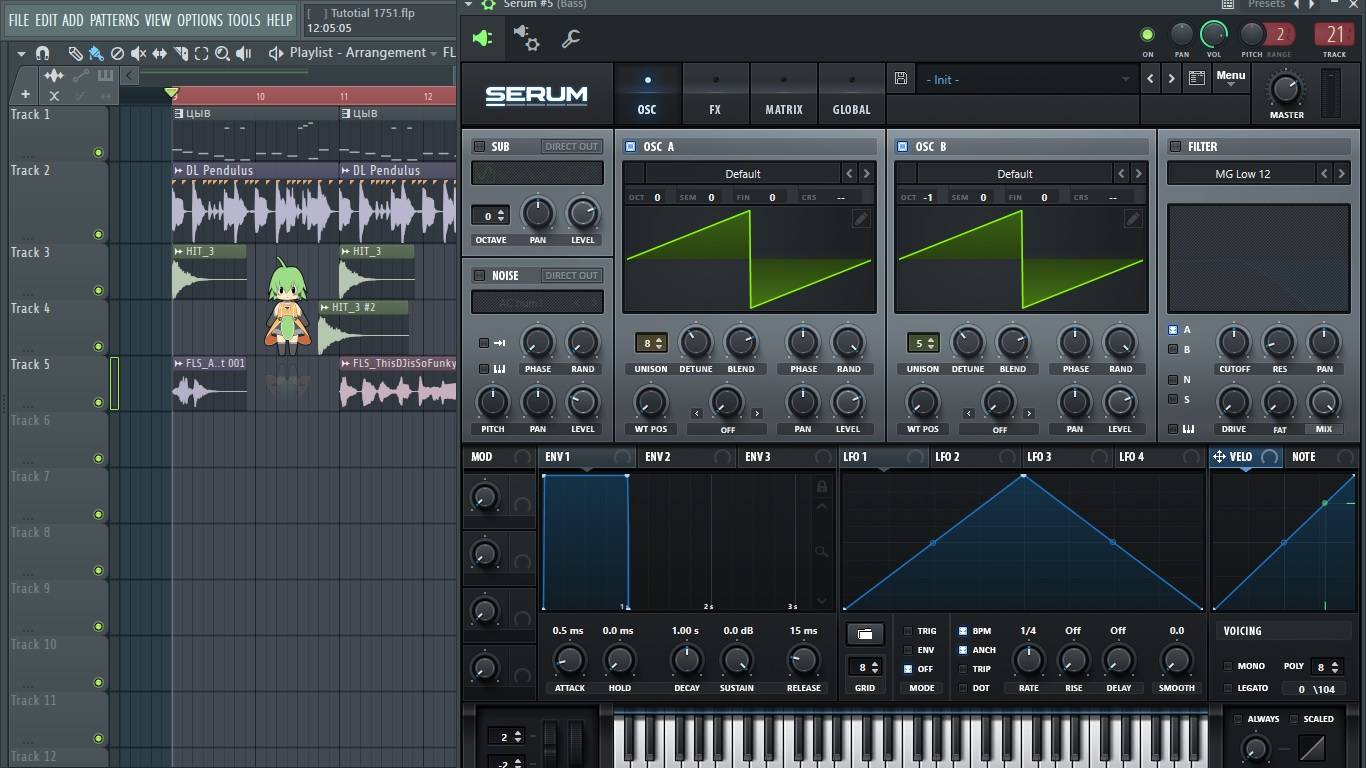Enable the SUB oscillator checkbox
Image resolution: width=1366 pixels, height=768 pixels.
click(x=479, y=146)
